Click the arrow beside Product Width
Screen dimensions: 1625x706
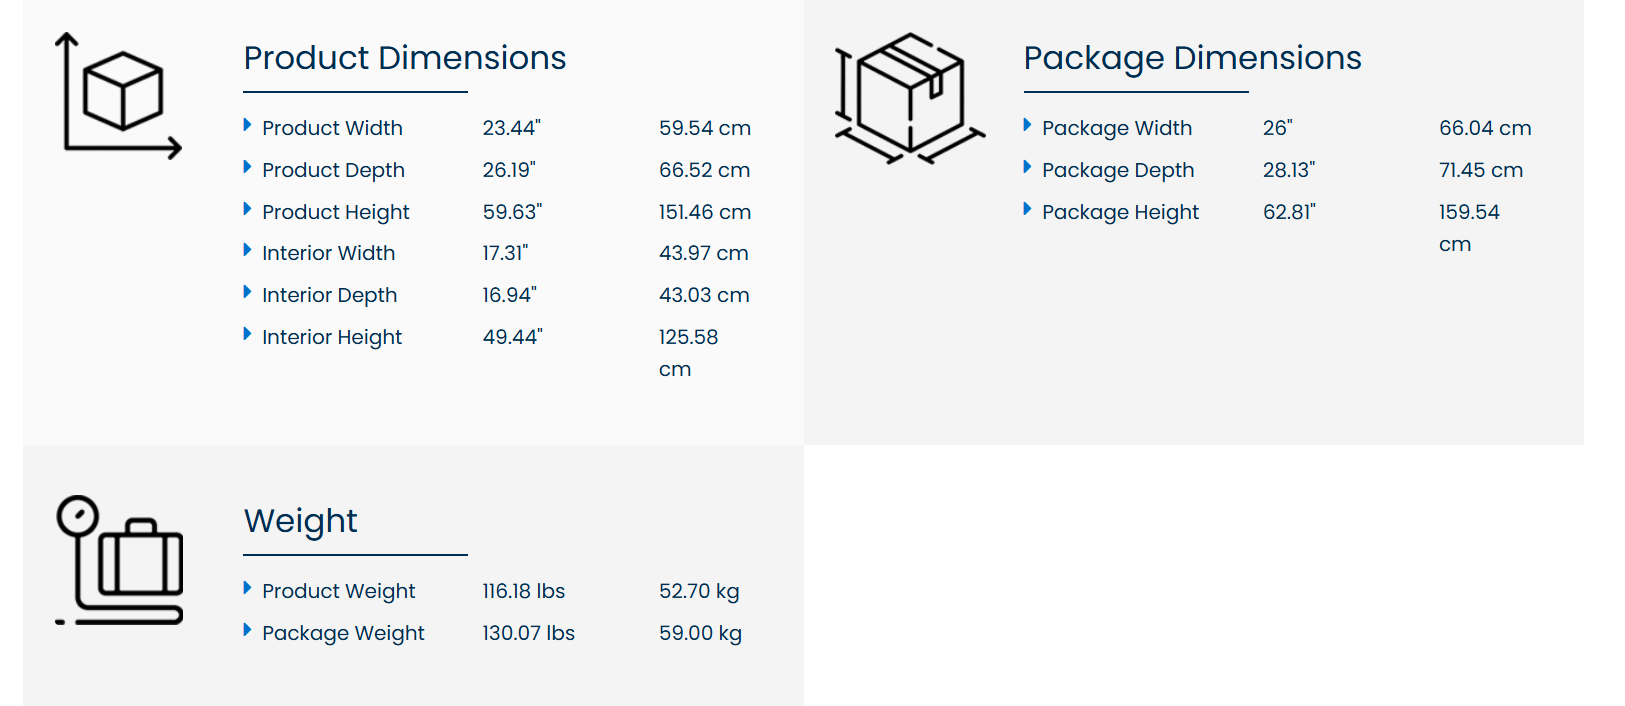247,125
